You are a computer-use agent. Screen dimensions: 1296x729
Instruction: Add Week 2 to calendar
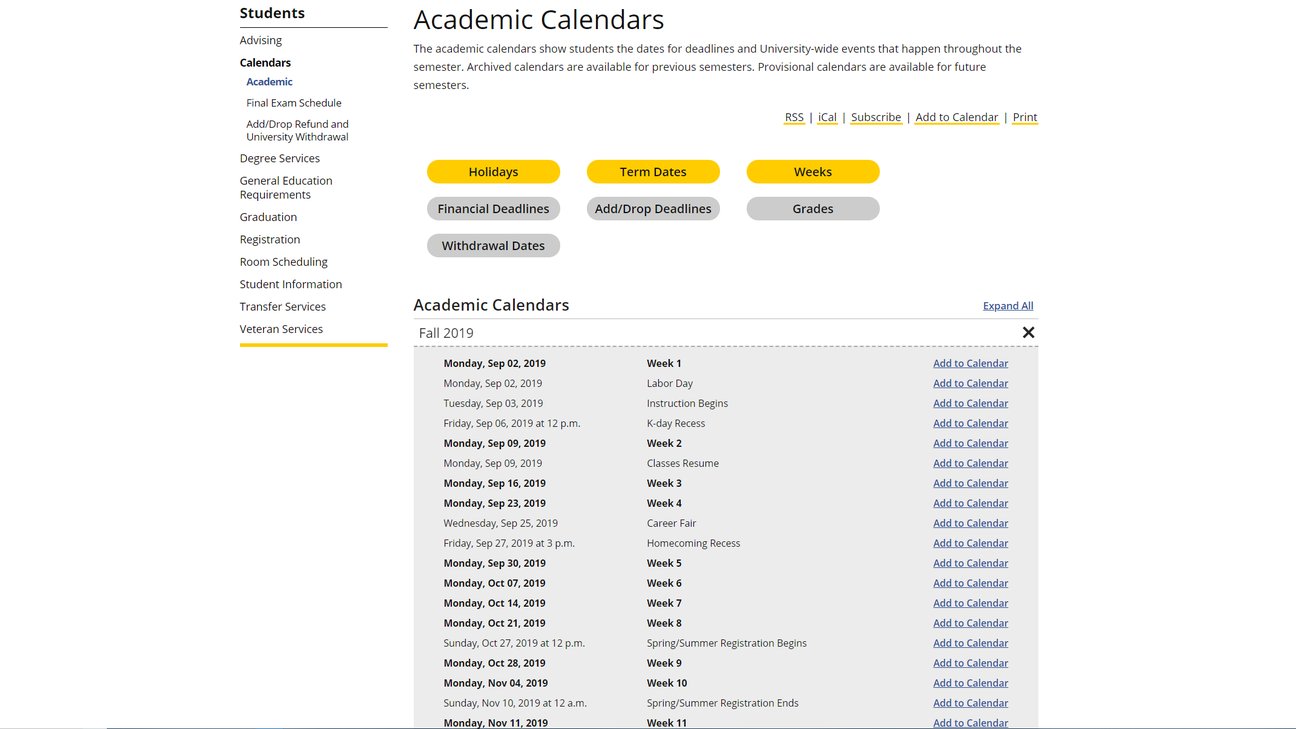(x=971, y=443)
